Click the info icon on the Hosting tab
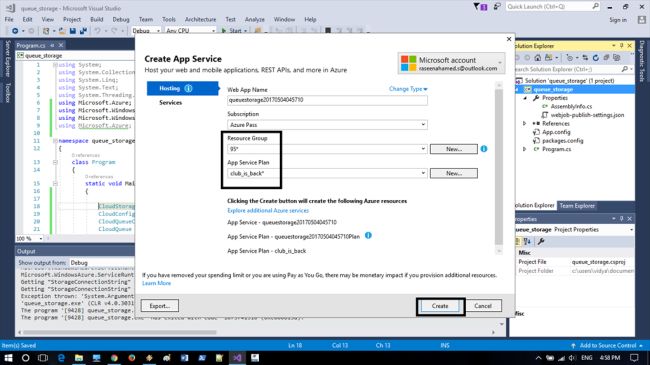Viewport: 650px width, 365px height. coord(189,88)
